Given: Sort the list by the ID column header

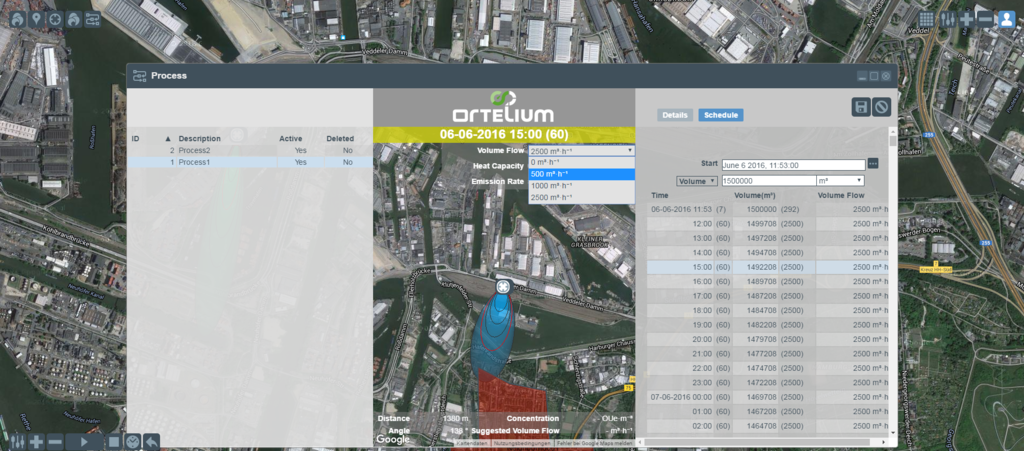Looking at the screenshot, I should coord(136,138).
